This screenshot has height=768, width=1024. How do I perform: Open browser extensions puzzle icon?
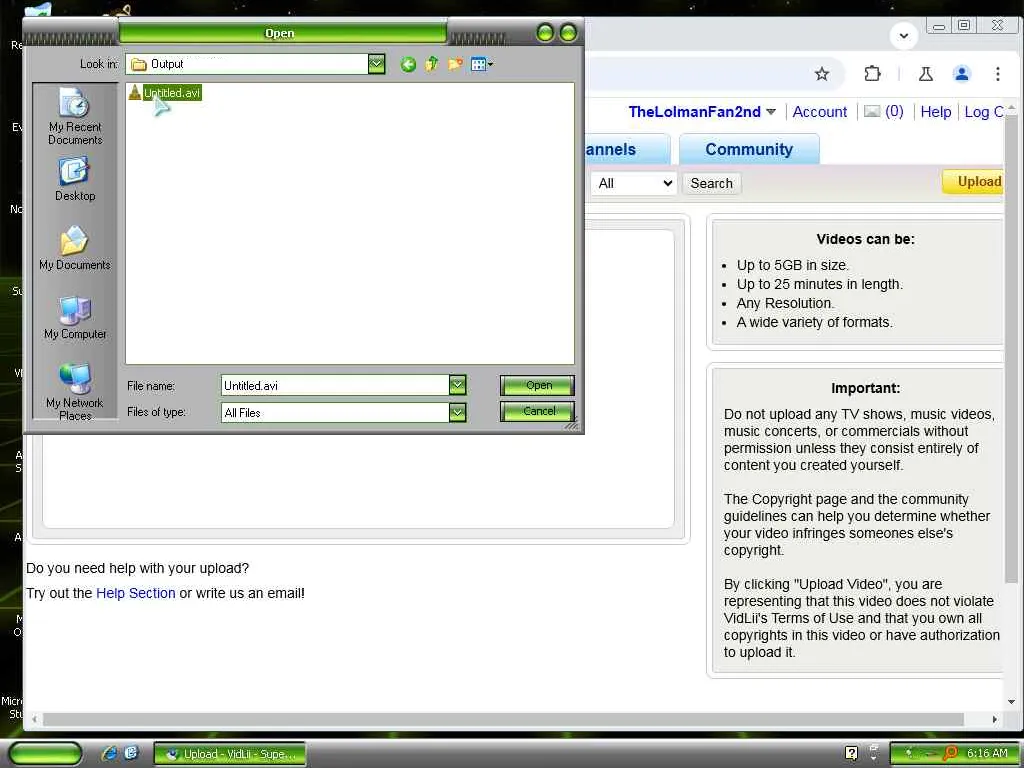point(872,74)
